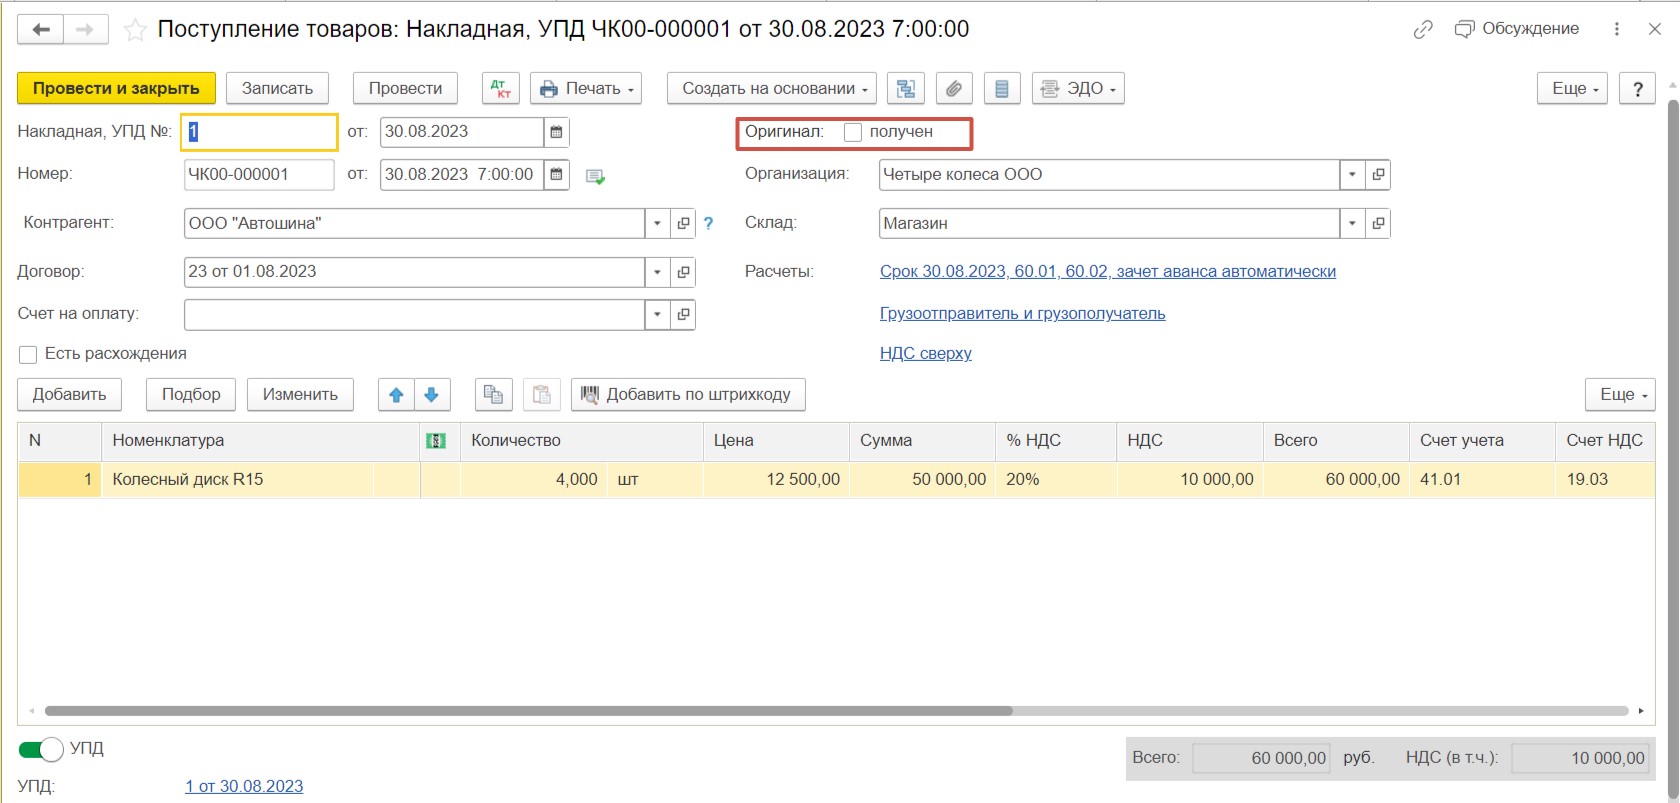Expand the Склад dropdown list

[1352, 223]
